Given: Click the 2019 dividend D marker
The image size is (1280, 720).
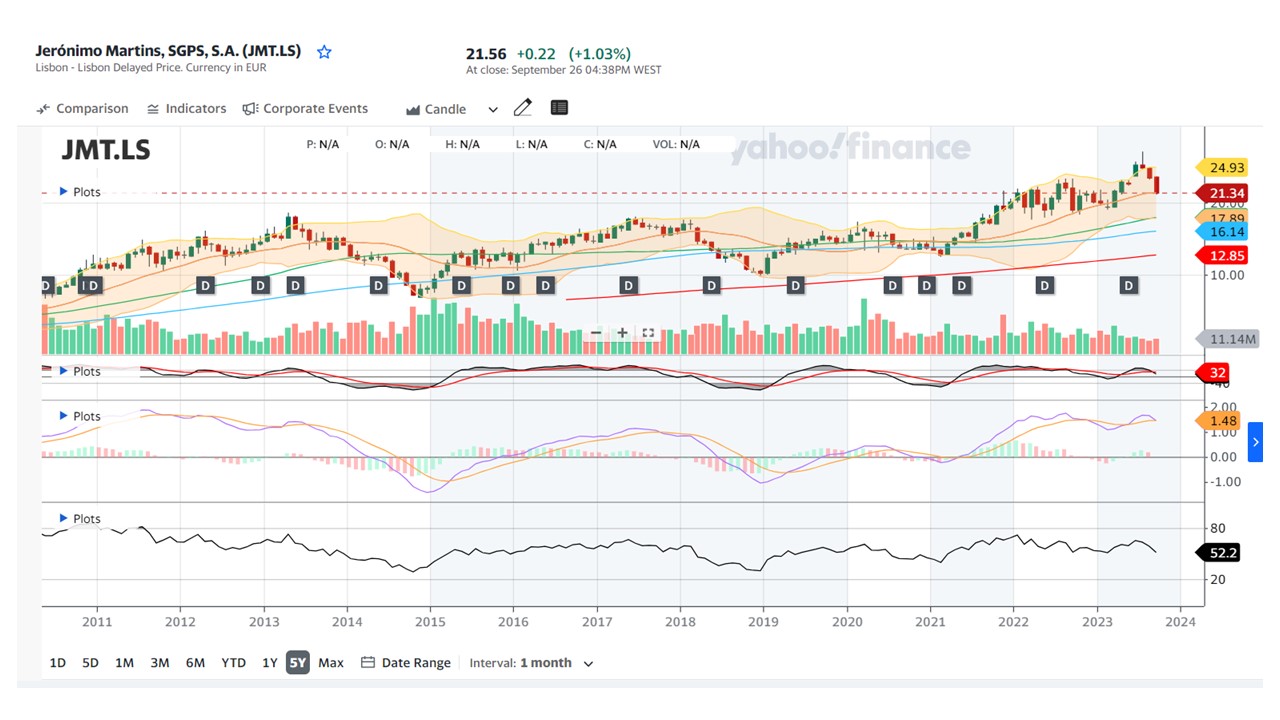Looking at the screenshot, I should pos(795,286).
